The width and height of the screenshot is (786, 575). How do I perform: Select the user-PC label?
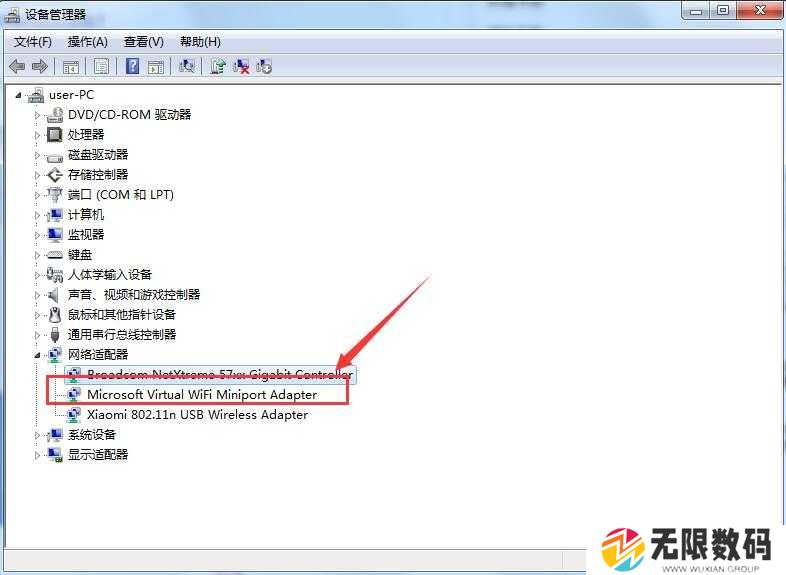point(71,95)
